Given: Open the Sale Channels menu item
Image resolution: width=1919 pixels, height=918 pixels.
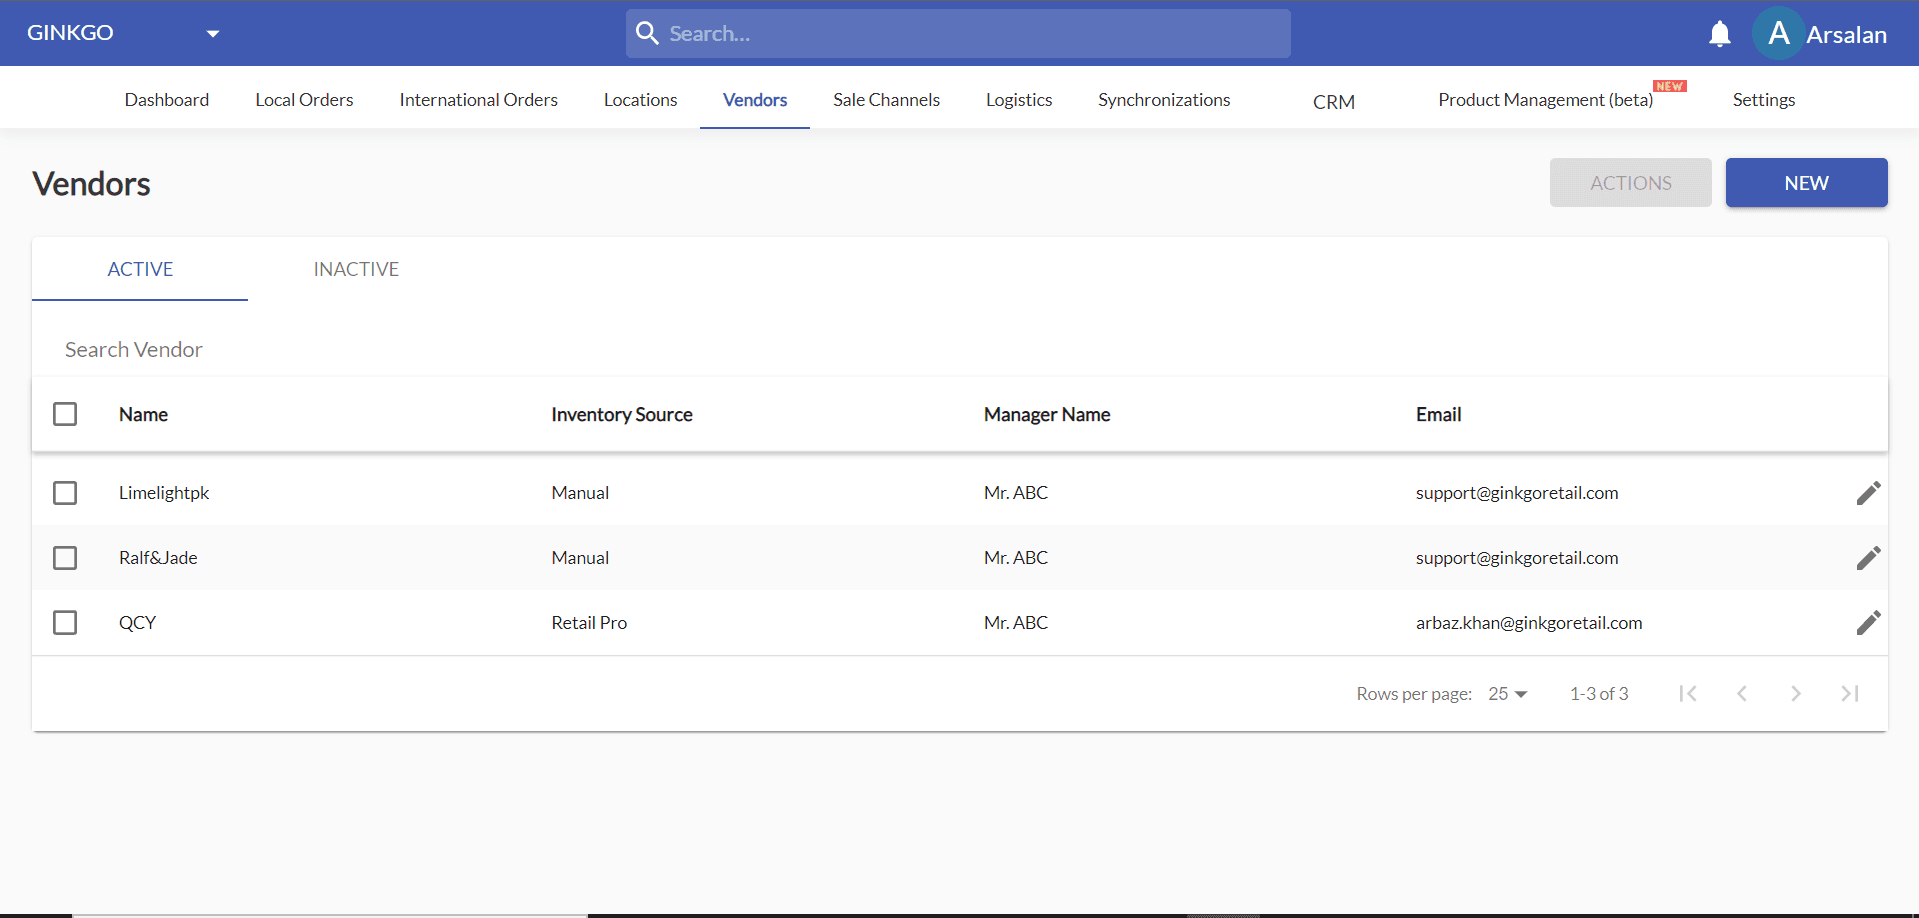Looking at the screenshot, I should point(886,100).
